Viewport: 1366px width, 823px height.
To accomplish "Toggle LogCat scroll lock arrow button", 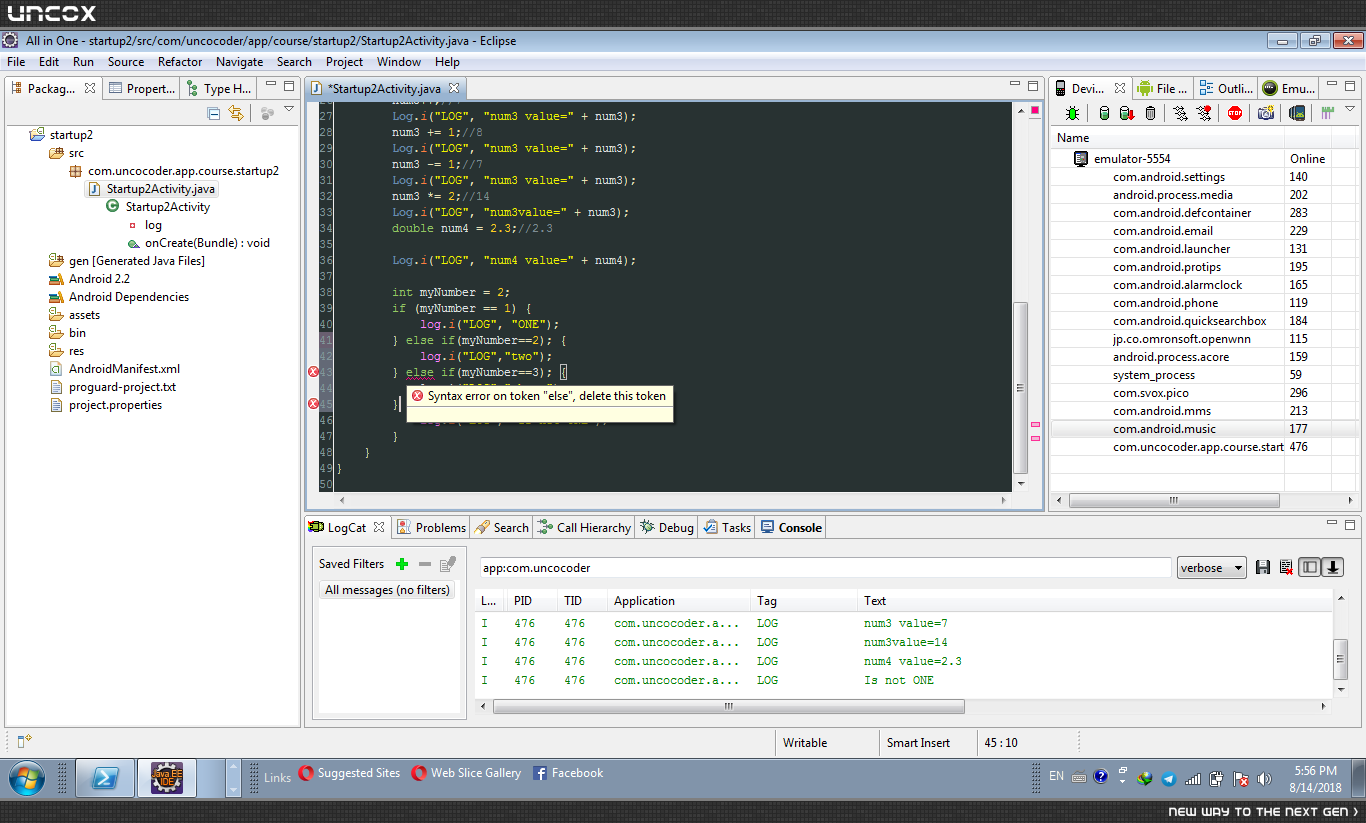I will pyautogui.click(x=1332, y=567).
